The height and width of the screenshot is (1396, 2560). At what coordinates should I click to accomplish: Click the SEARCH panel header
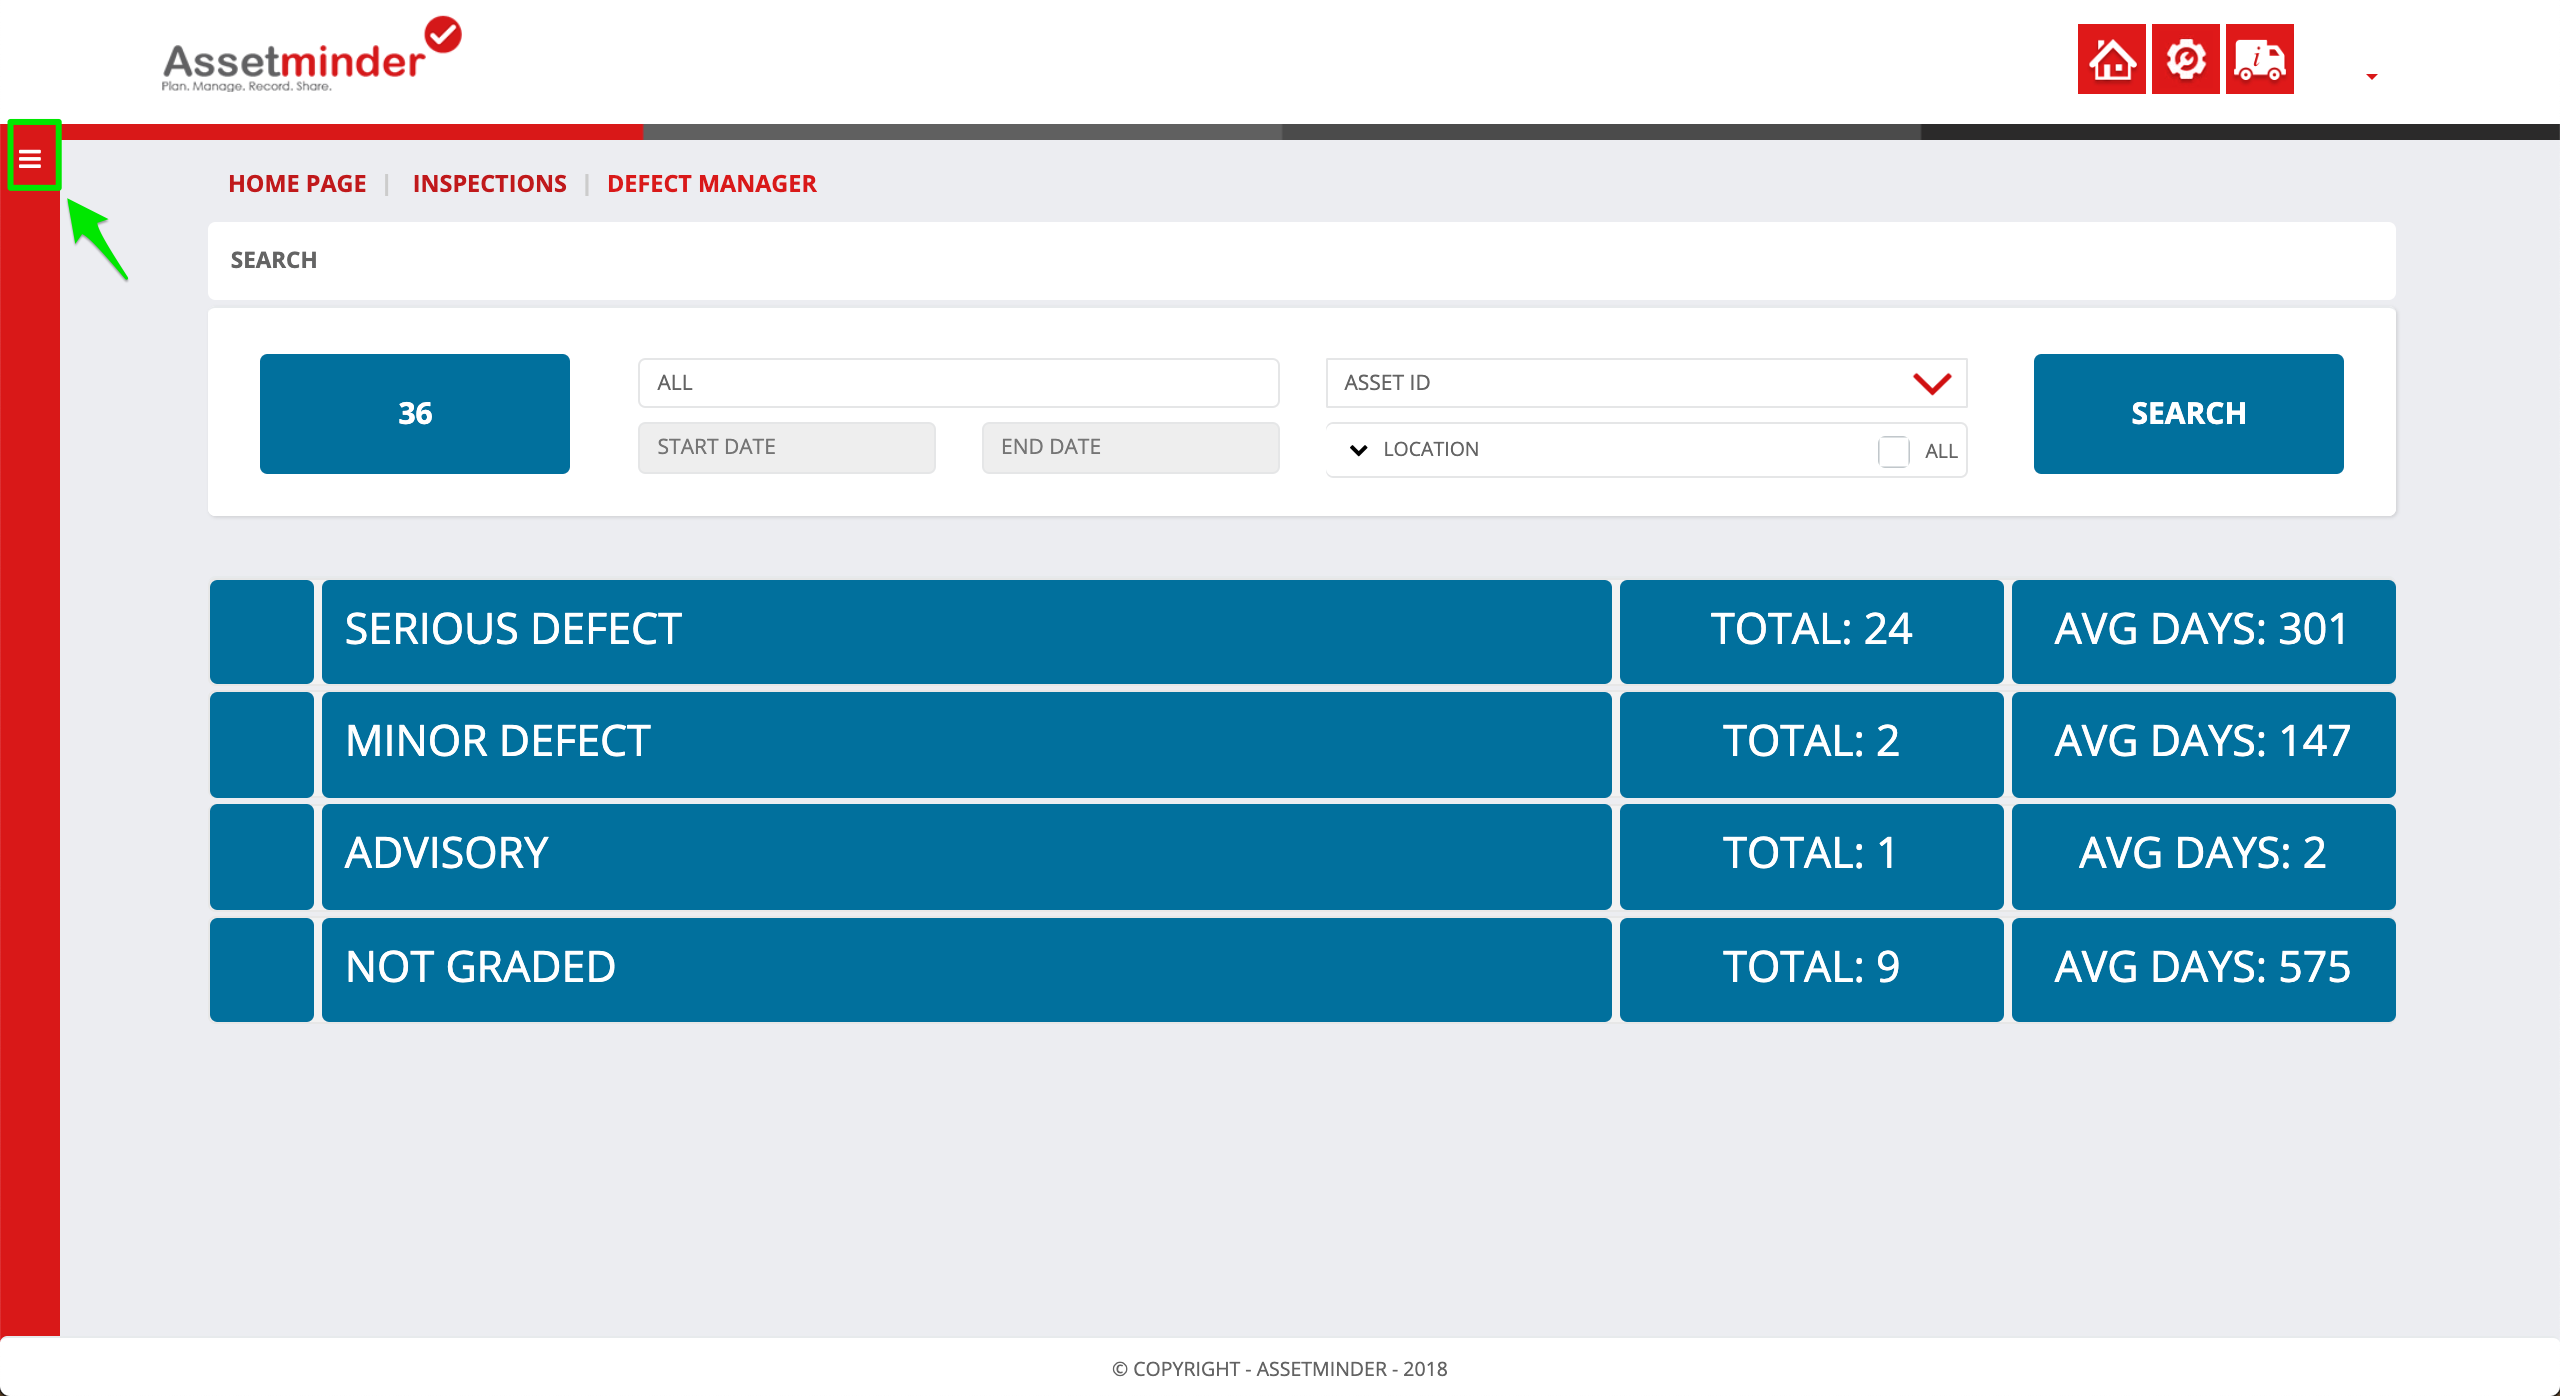(x=1301, y=260)
